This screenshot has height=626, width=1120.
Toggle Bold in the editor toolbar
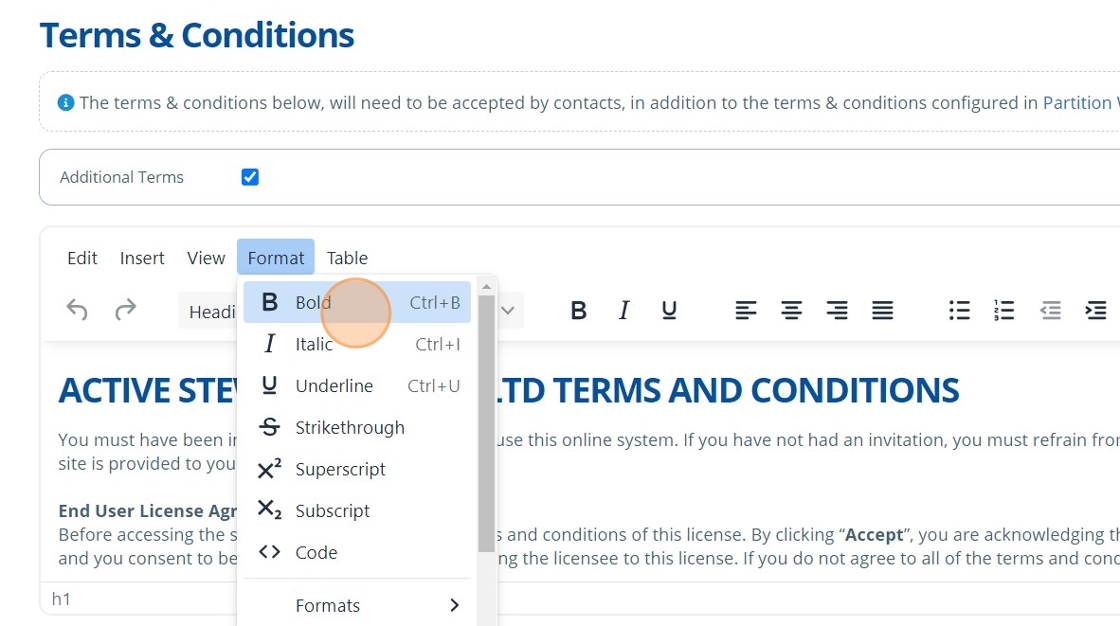578,311
